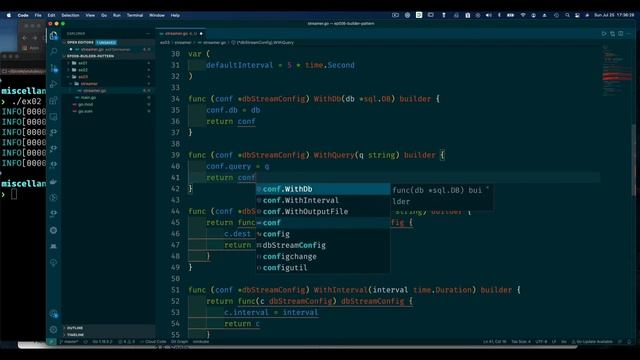Open the Docker whale icon view

click(53, 181)
